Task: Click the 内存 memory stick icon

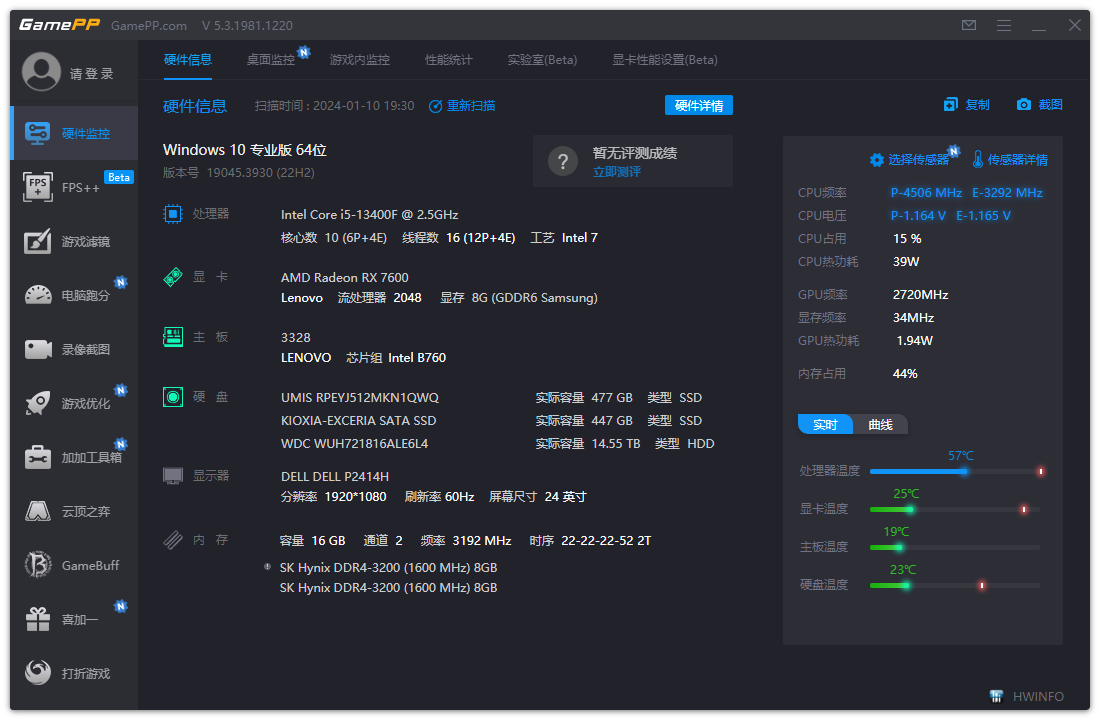Action: click(173, 540)
